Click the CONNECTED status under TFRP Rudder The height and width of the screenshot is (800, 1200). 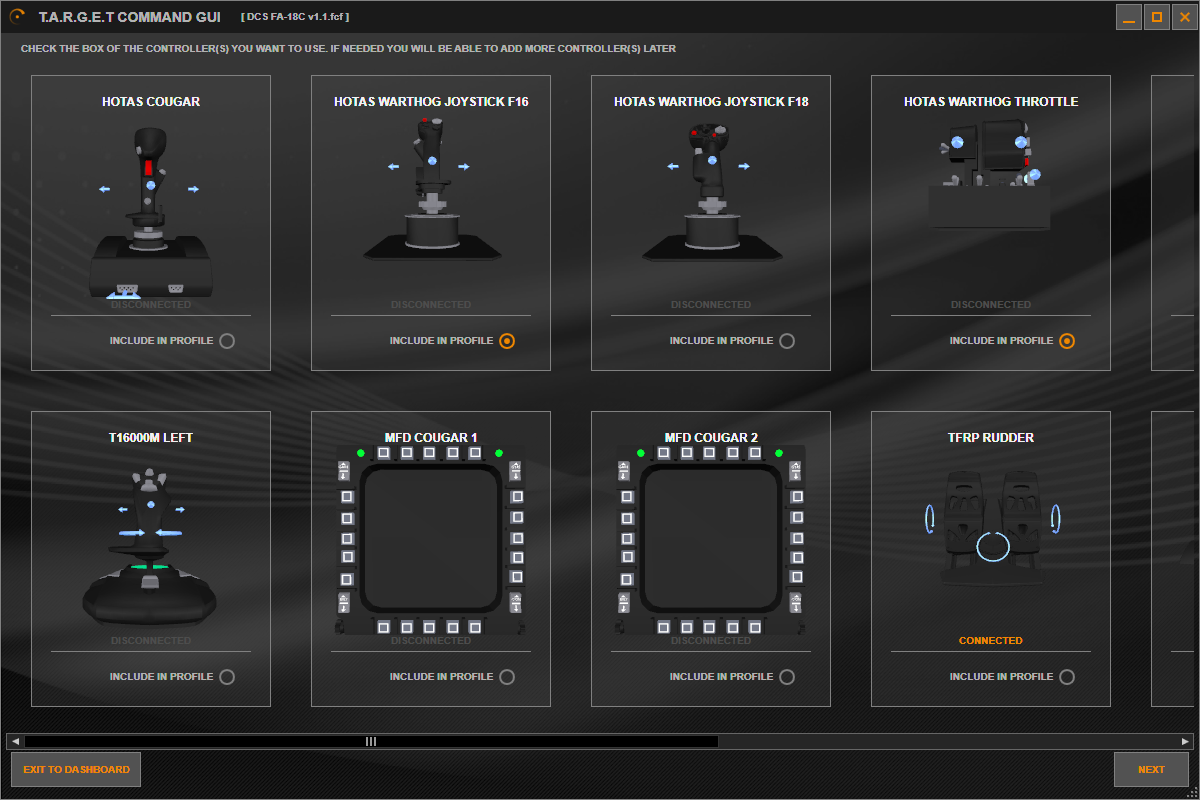pyautogui.click(x=991, y=641)
